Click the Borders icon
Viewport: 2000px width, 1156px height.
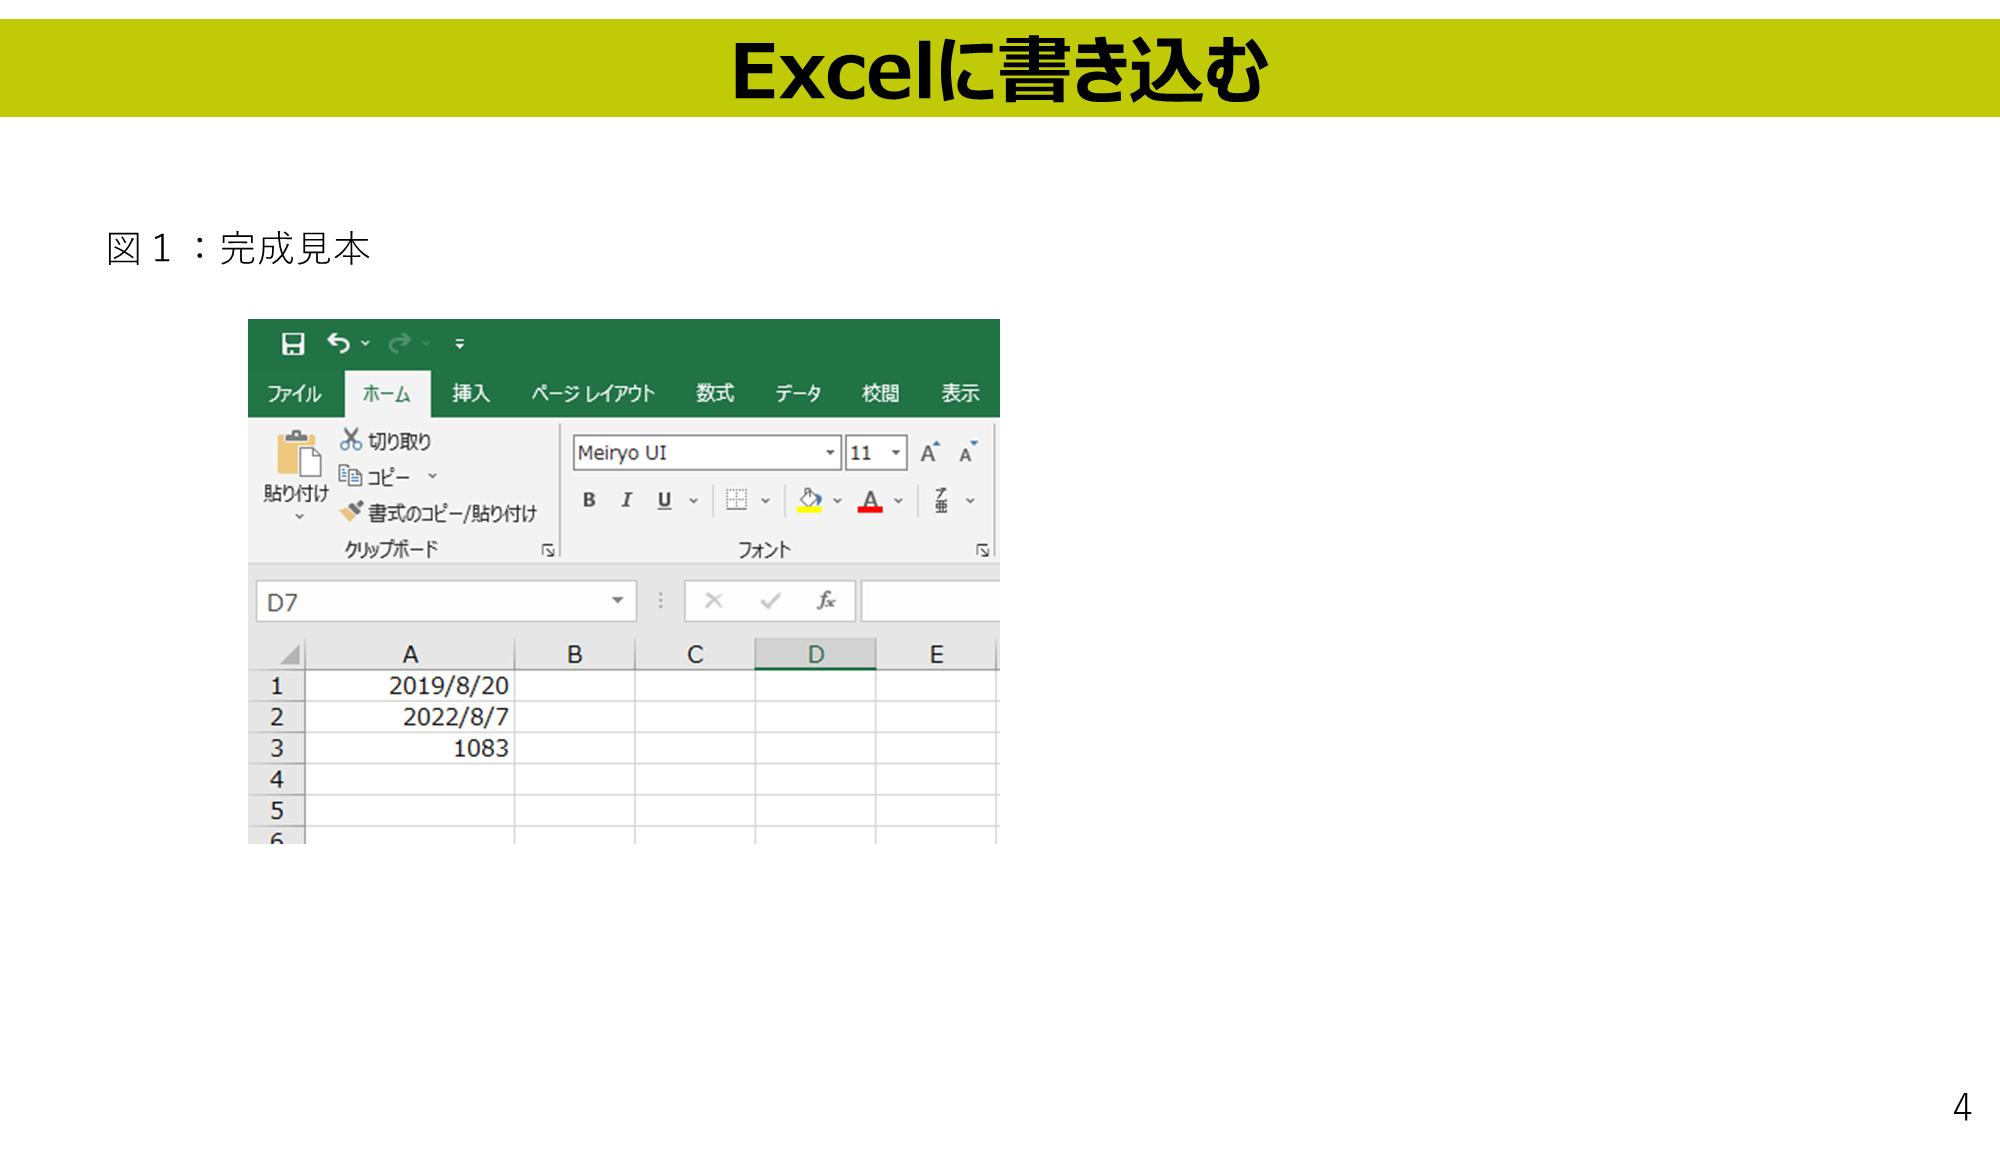point(737,500)
